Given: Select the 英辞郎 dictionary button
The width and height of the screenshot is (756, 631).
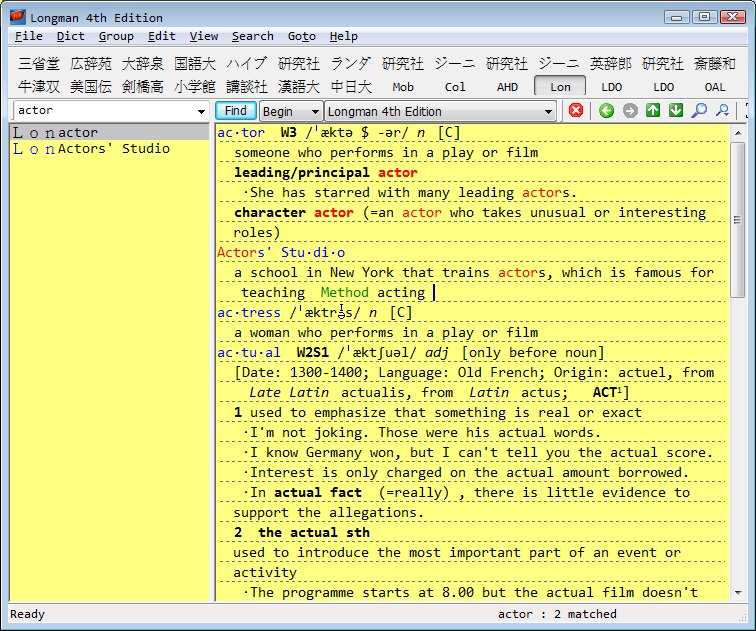Looking at the screenshot, I should [x=610, y=64].
